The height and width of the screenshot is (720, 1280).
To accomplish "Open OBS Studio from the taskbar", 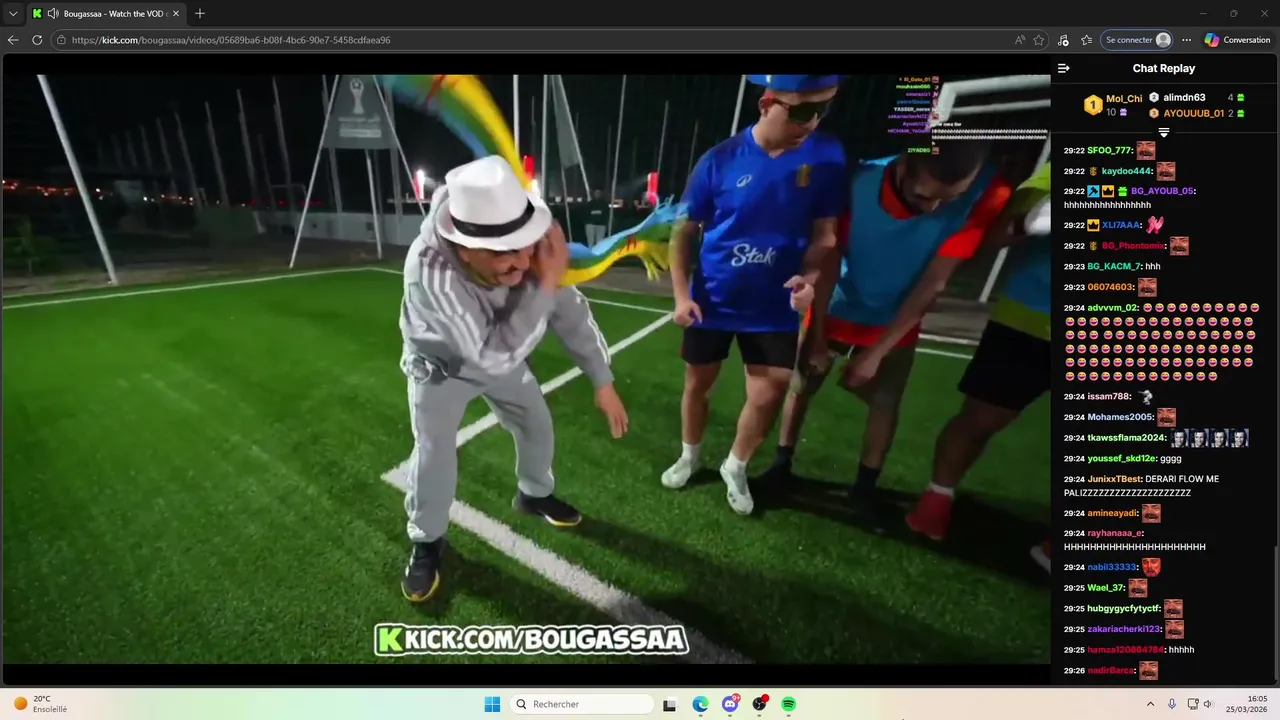I will [759, 704].
